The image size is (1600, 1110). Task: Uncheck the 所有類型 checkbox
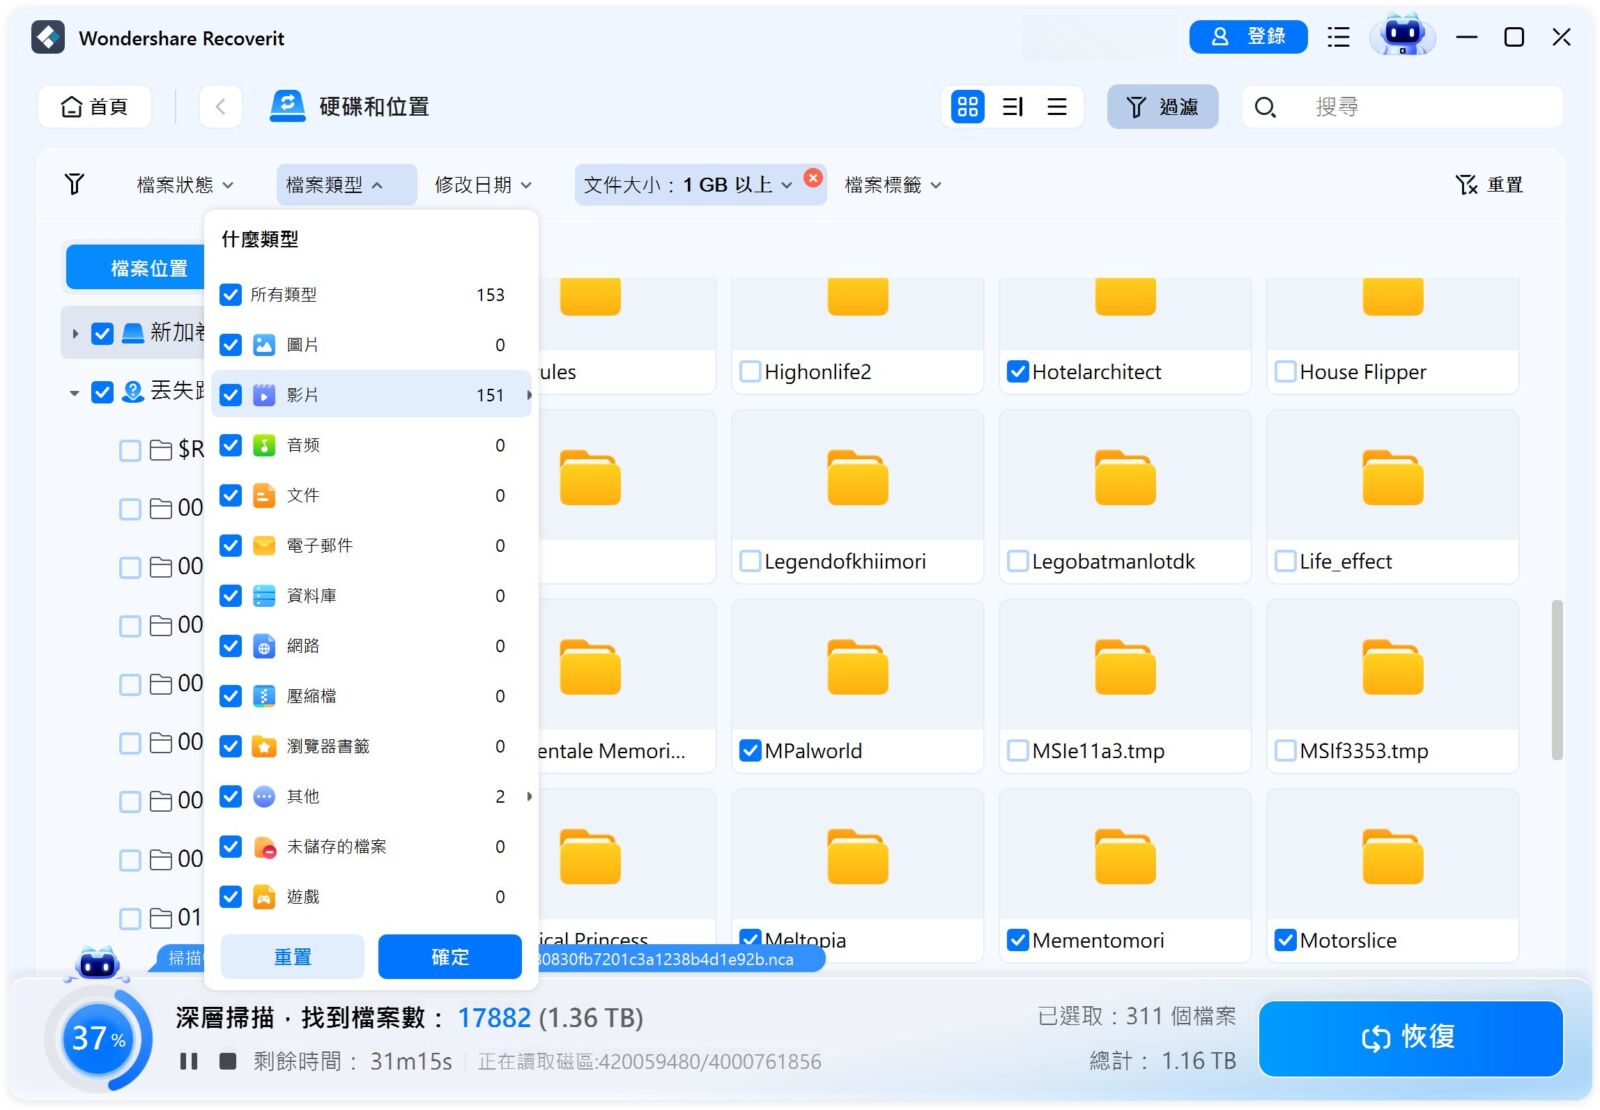point(231,295)
